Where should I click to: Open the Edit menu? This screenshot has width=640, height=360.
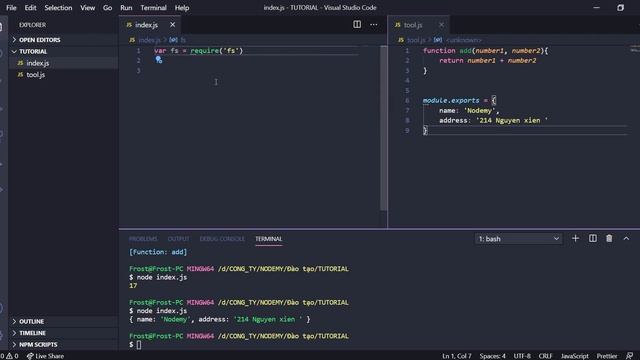[x=30, y=8]
